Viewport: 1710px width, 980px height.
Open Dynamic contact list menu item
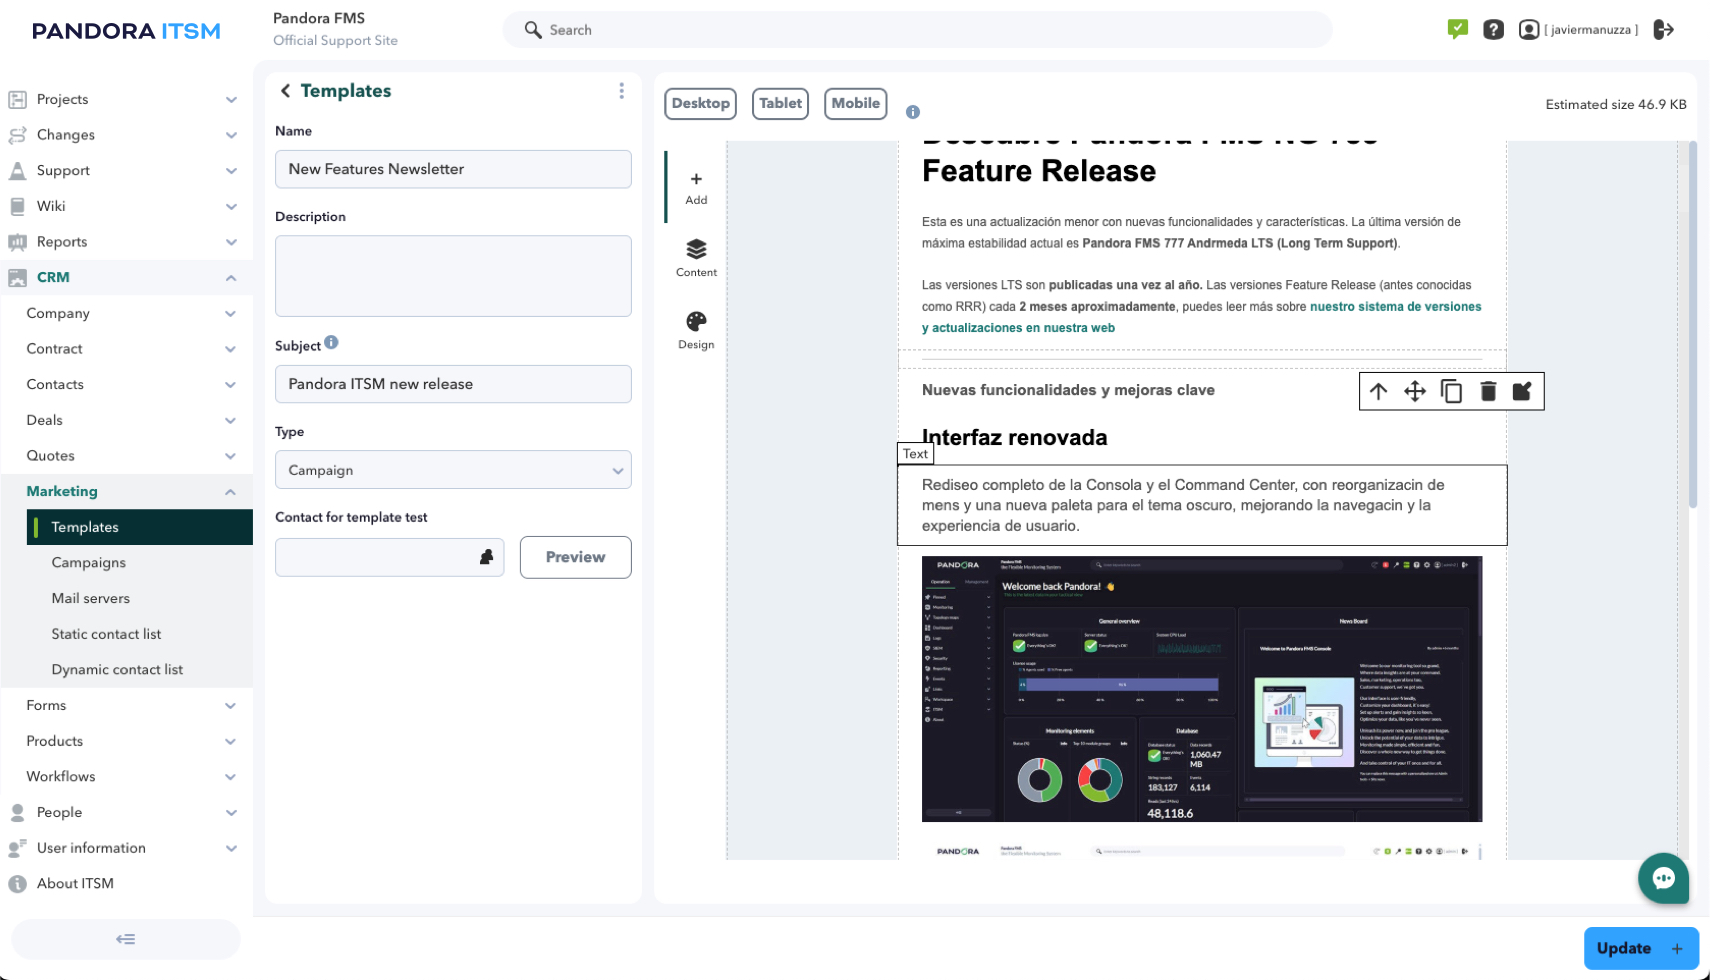117,670
